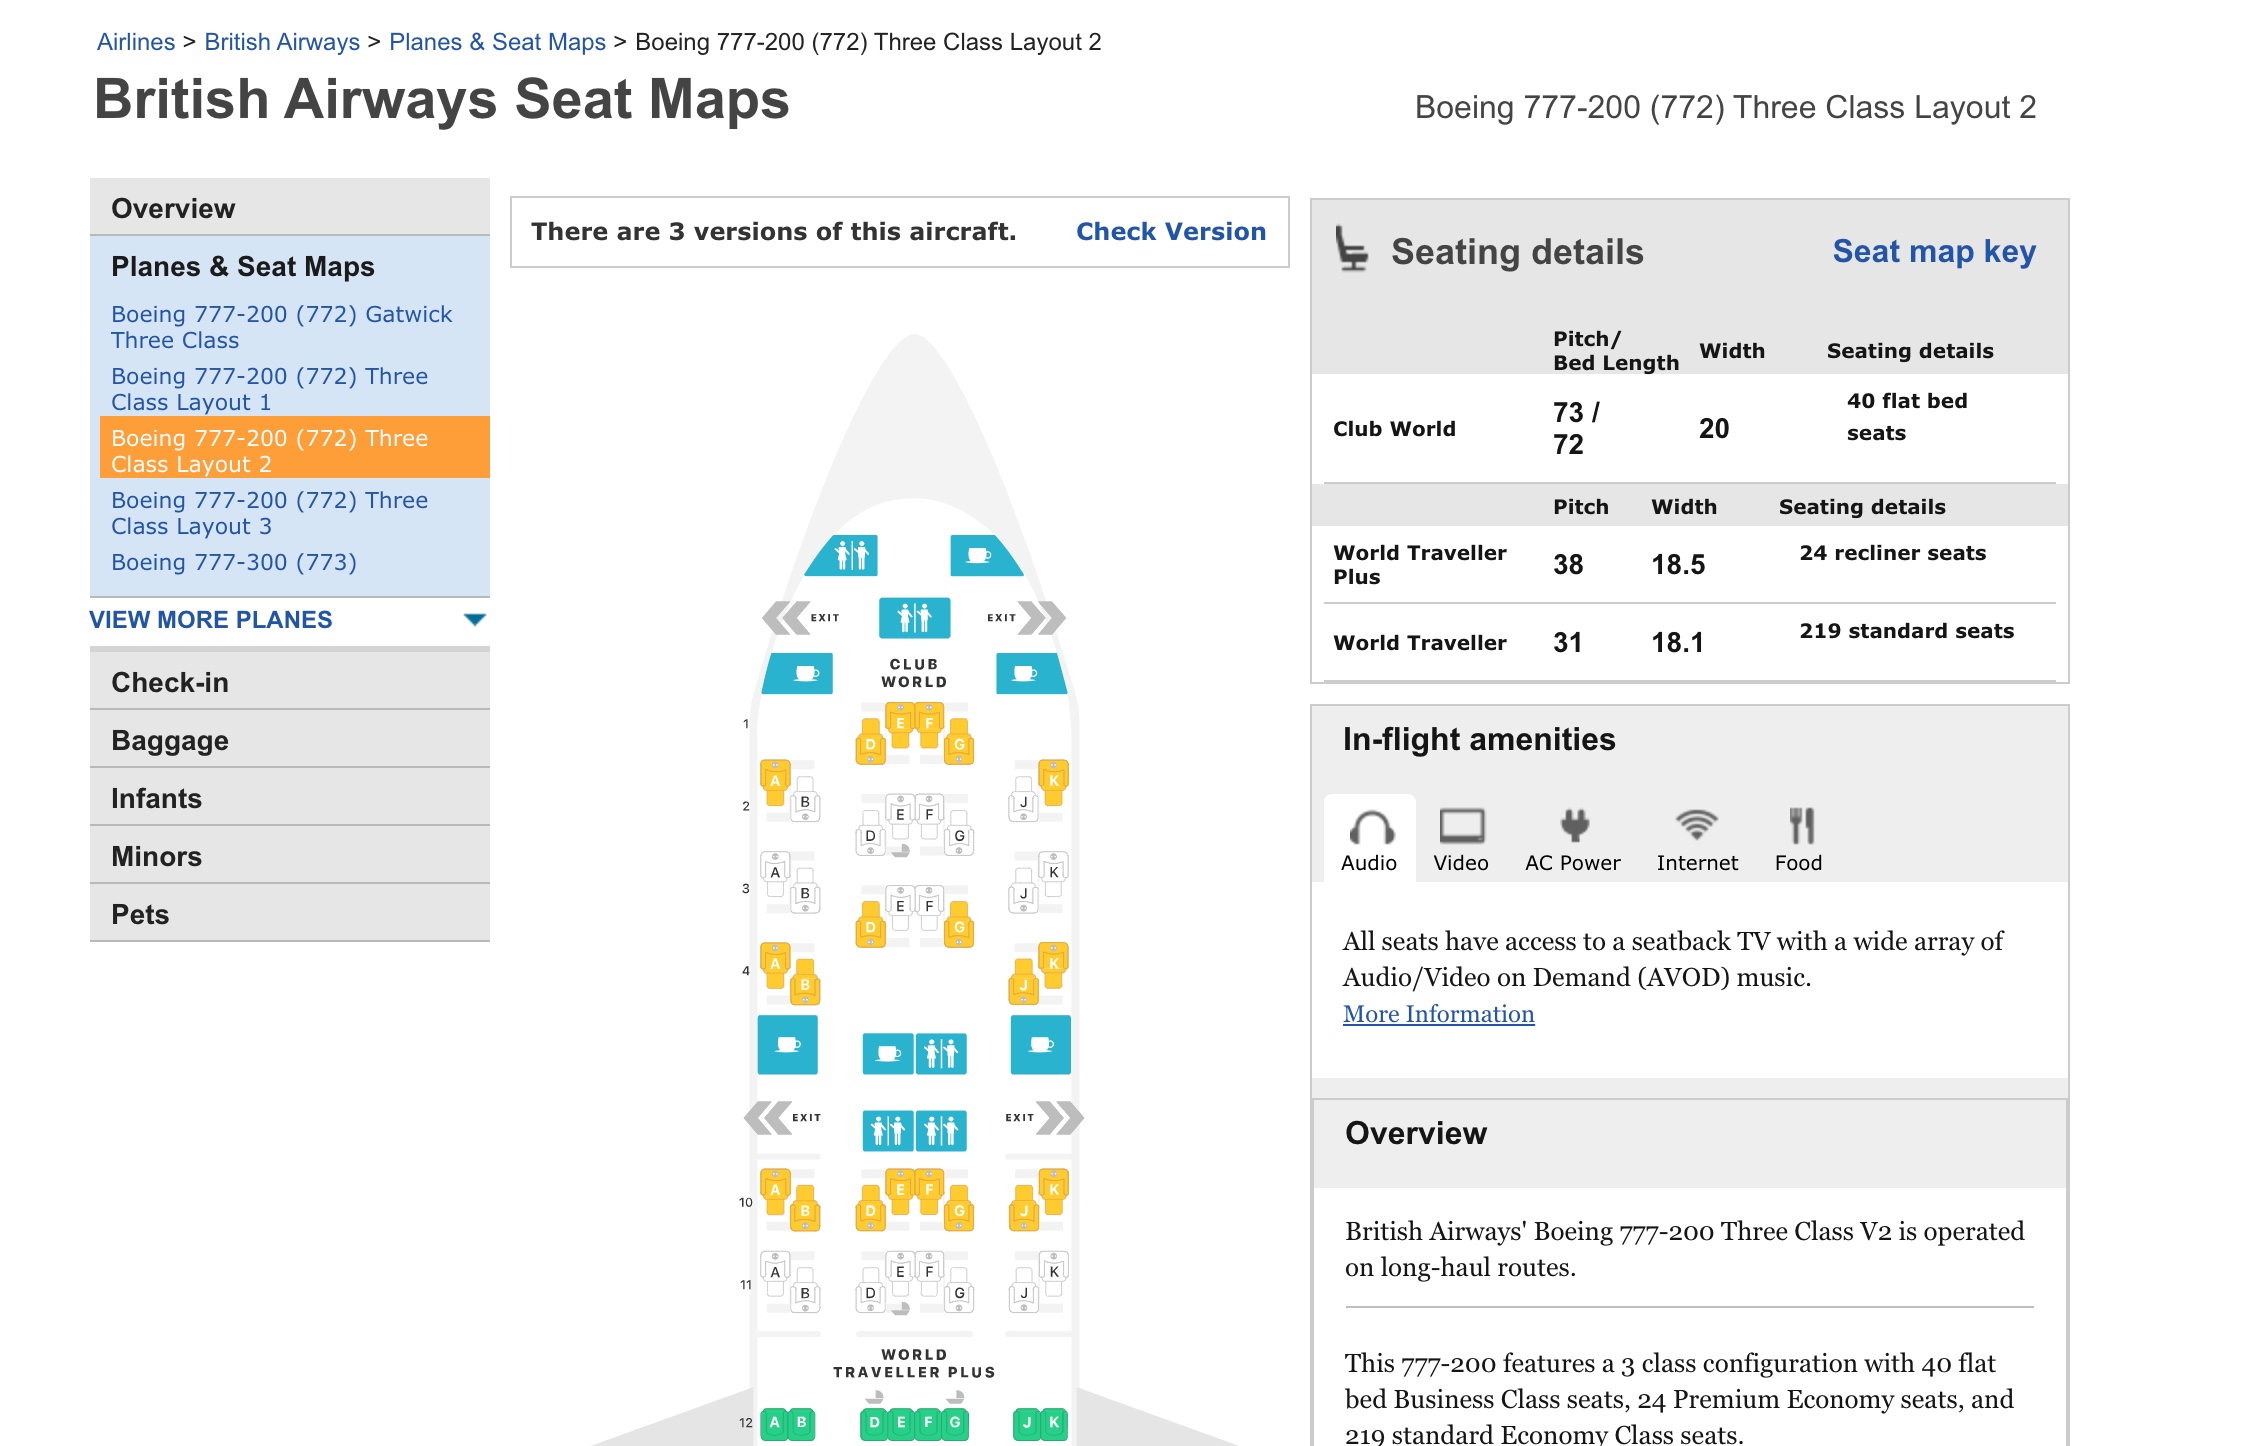Click seat 2K on seat map

[x=1053, y=780]
